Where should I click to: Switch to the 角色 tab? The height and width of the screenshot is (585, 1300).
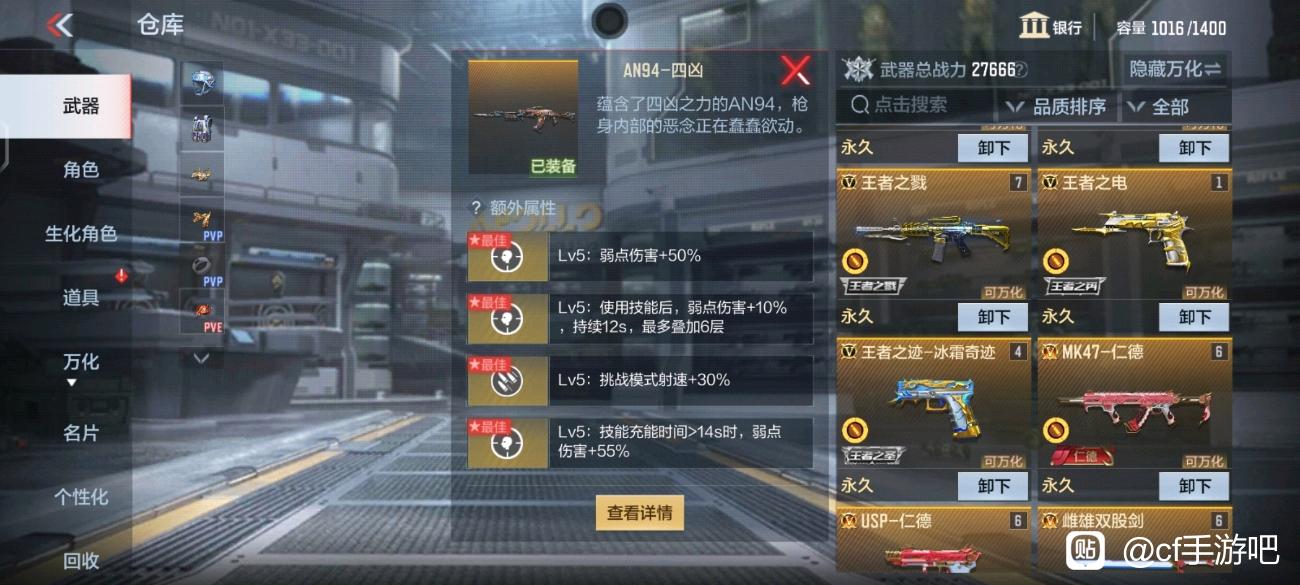[81, 170]
